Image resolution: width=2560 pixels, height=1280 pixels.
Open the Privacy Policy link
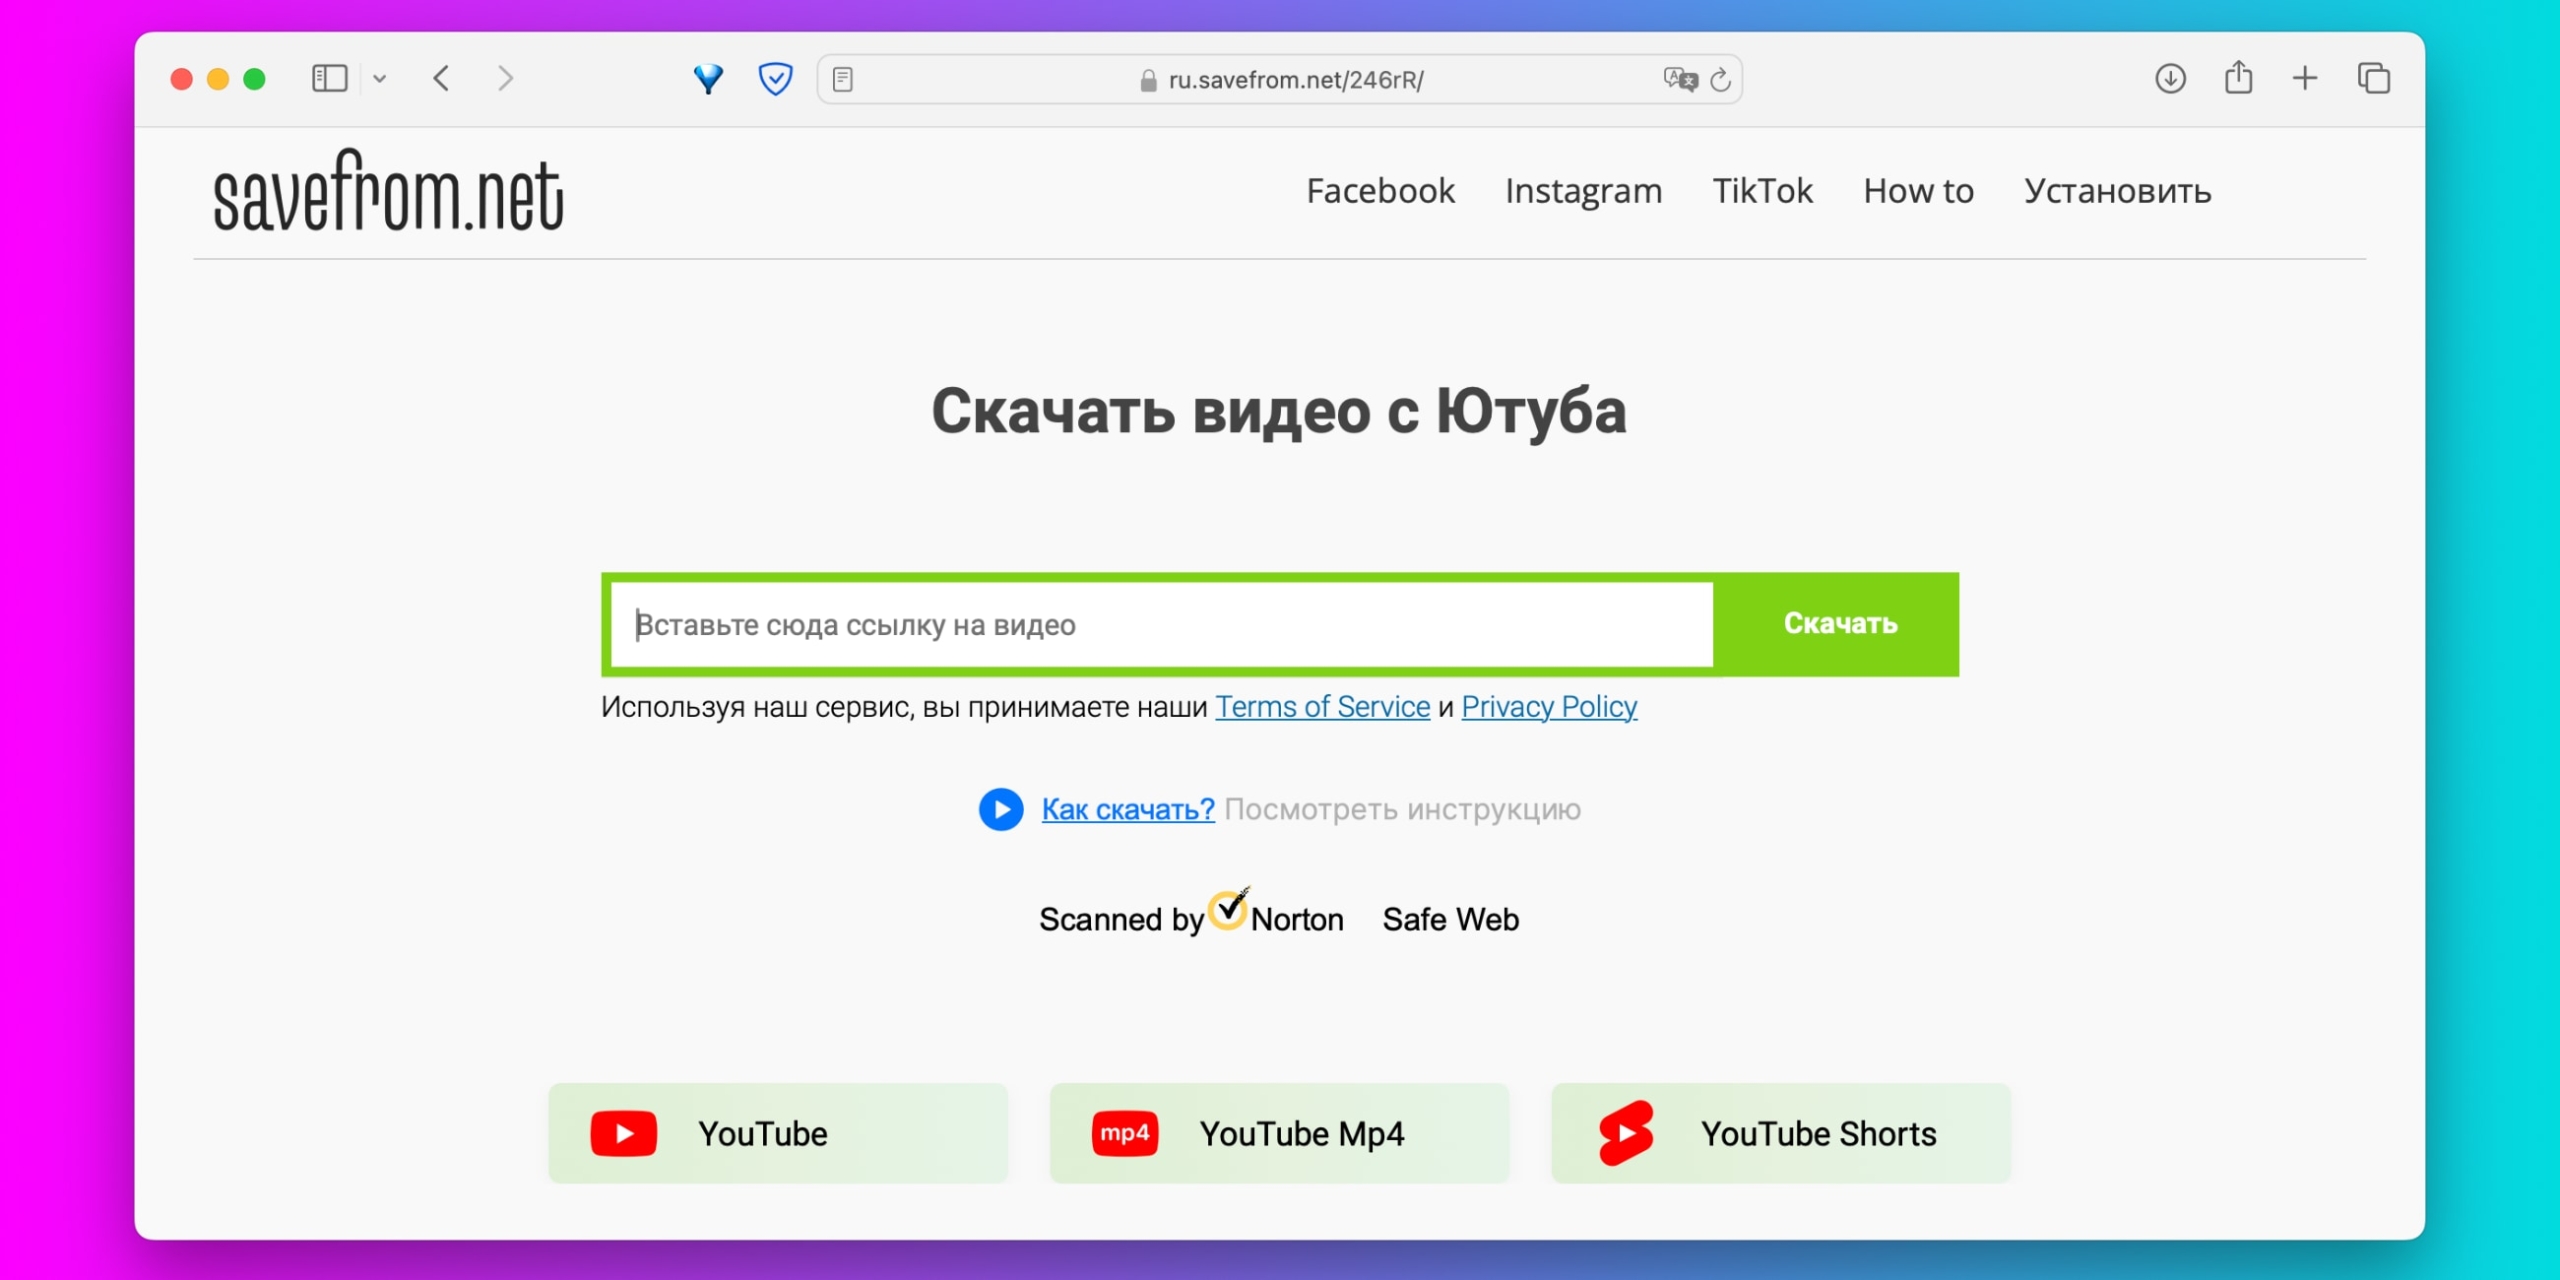pyautogui.click(x=1549, y=707)
